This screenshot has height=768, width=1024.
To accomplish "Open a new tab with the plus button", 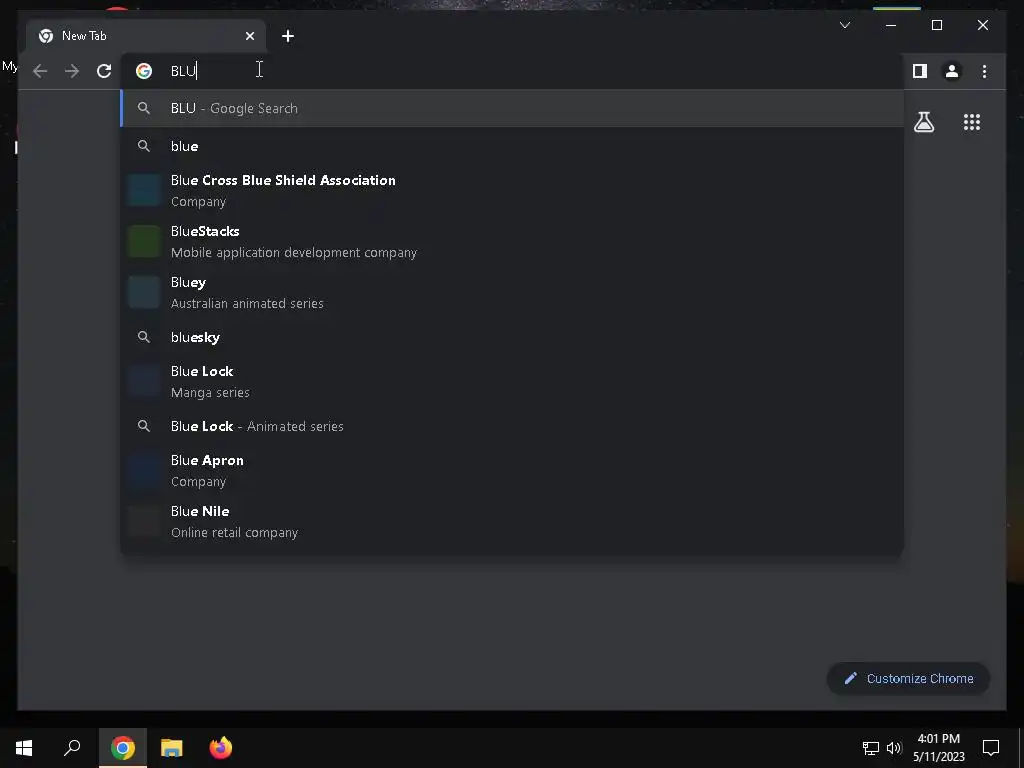I will [288, 36].
